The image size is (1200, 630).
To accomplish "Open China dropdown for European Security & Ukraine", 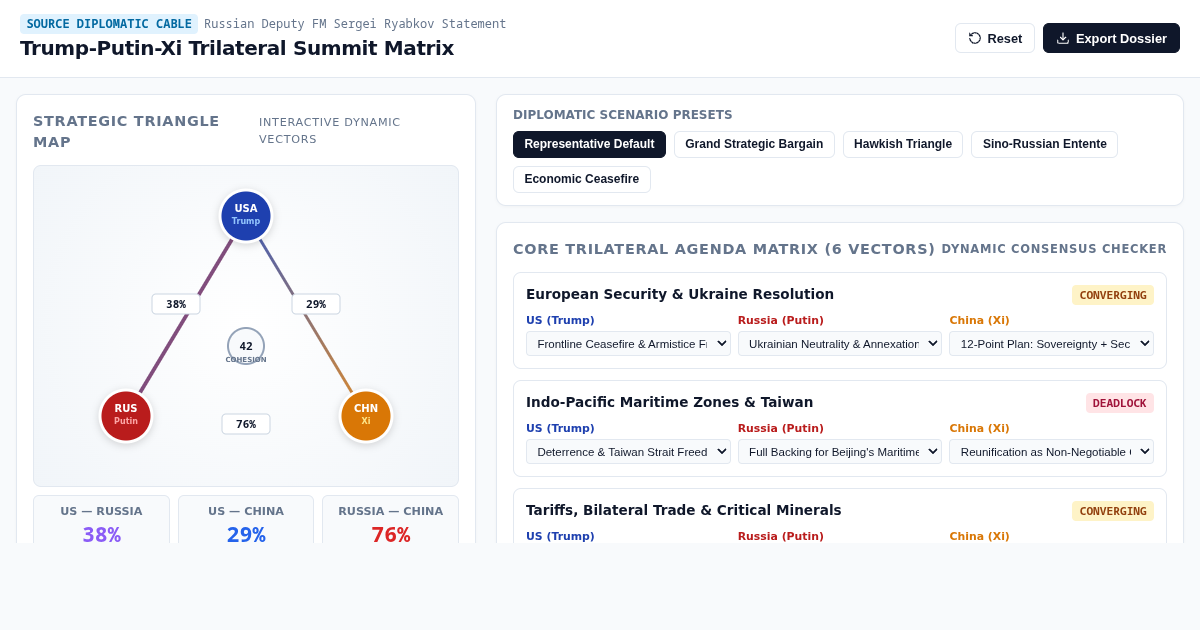I will pos(1051,343).
